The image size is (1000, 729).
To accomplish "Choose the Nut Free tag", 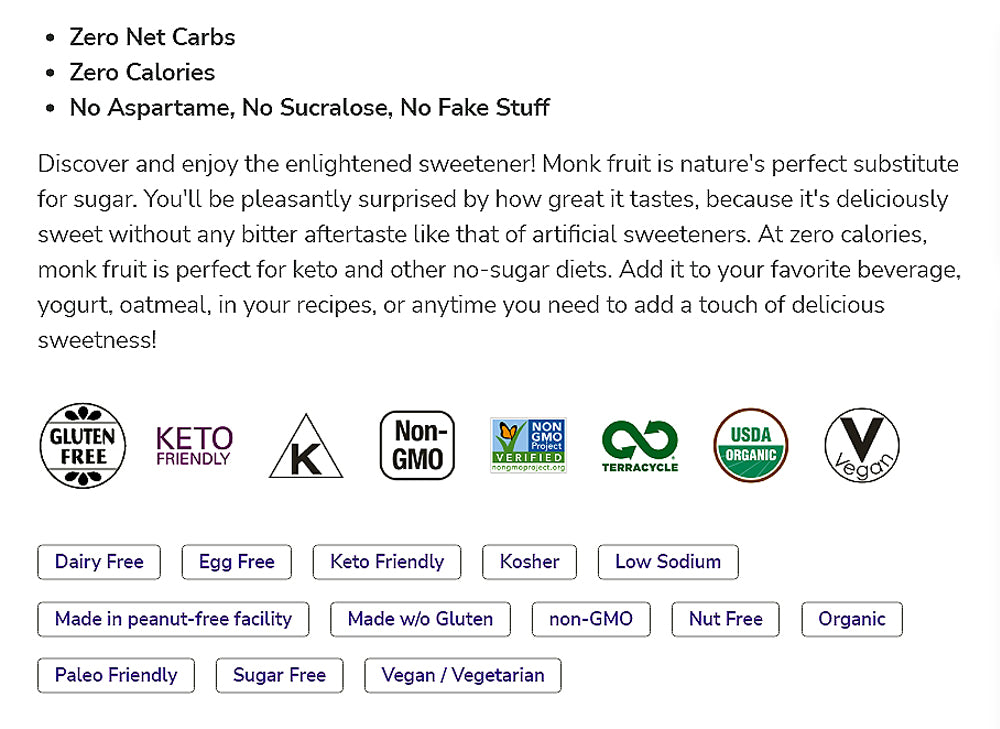I will coord(726,619).
